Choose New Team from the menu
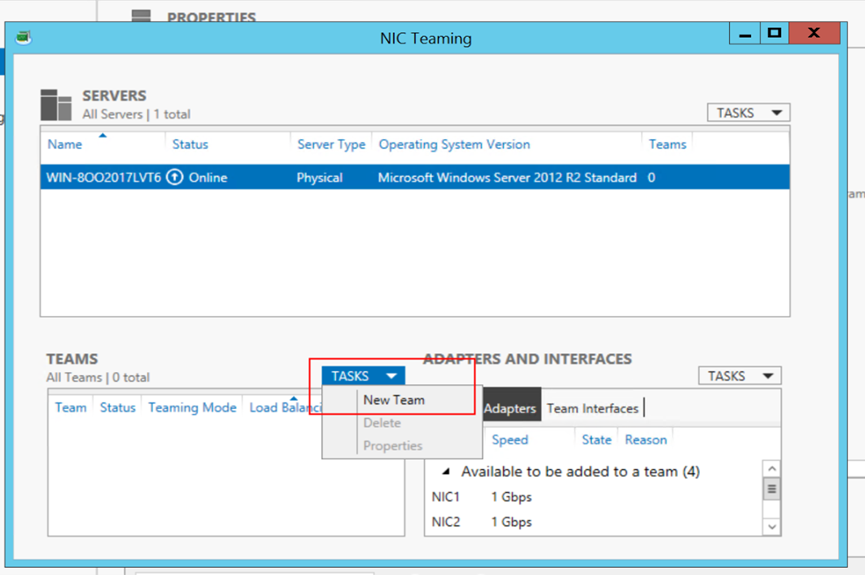This screenshot has height=575, width=865. (x=394, y=400)
